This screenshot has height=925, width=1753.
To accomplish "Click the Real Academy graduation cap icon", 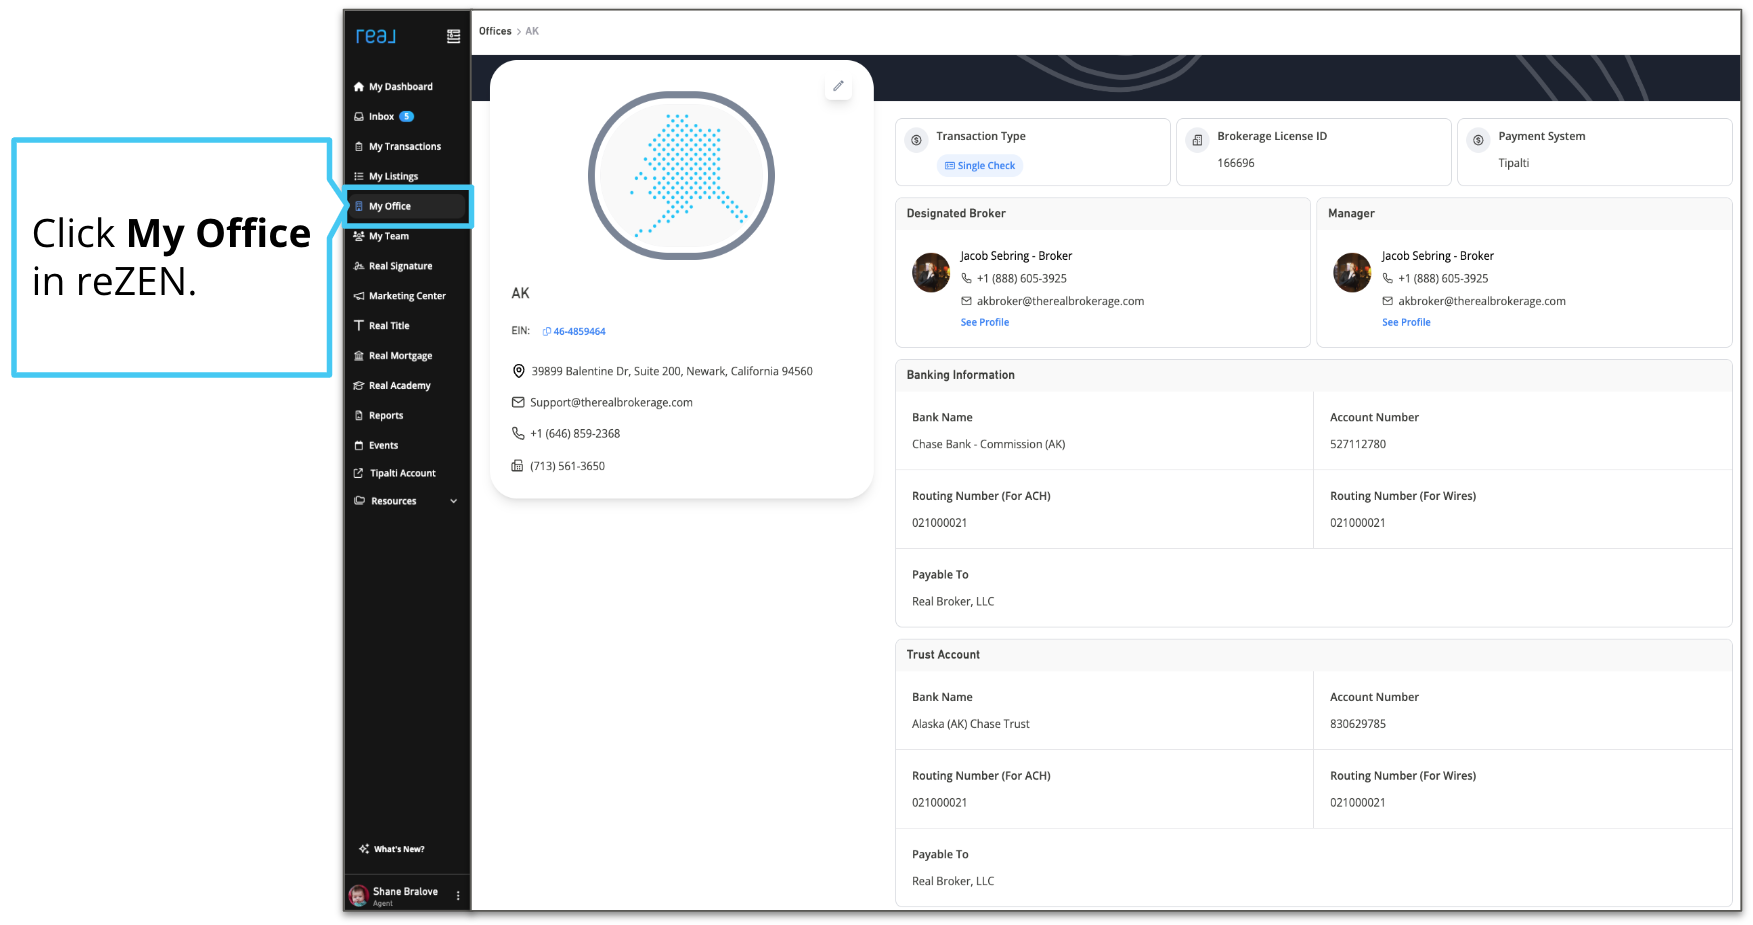I will point(359,386).
